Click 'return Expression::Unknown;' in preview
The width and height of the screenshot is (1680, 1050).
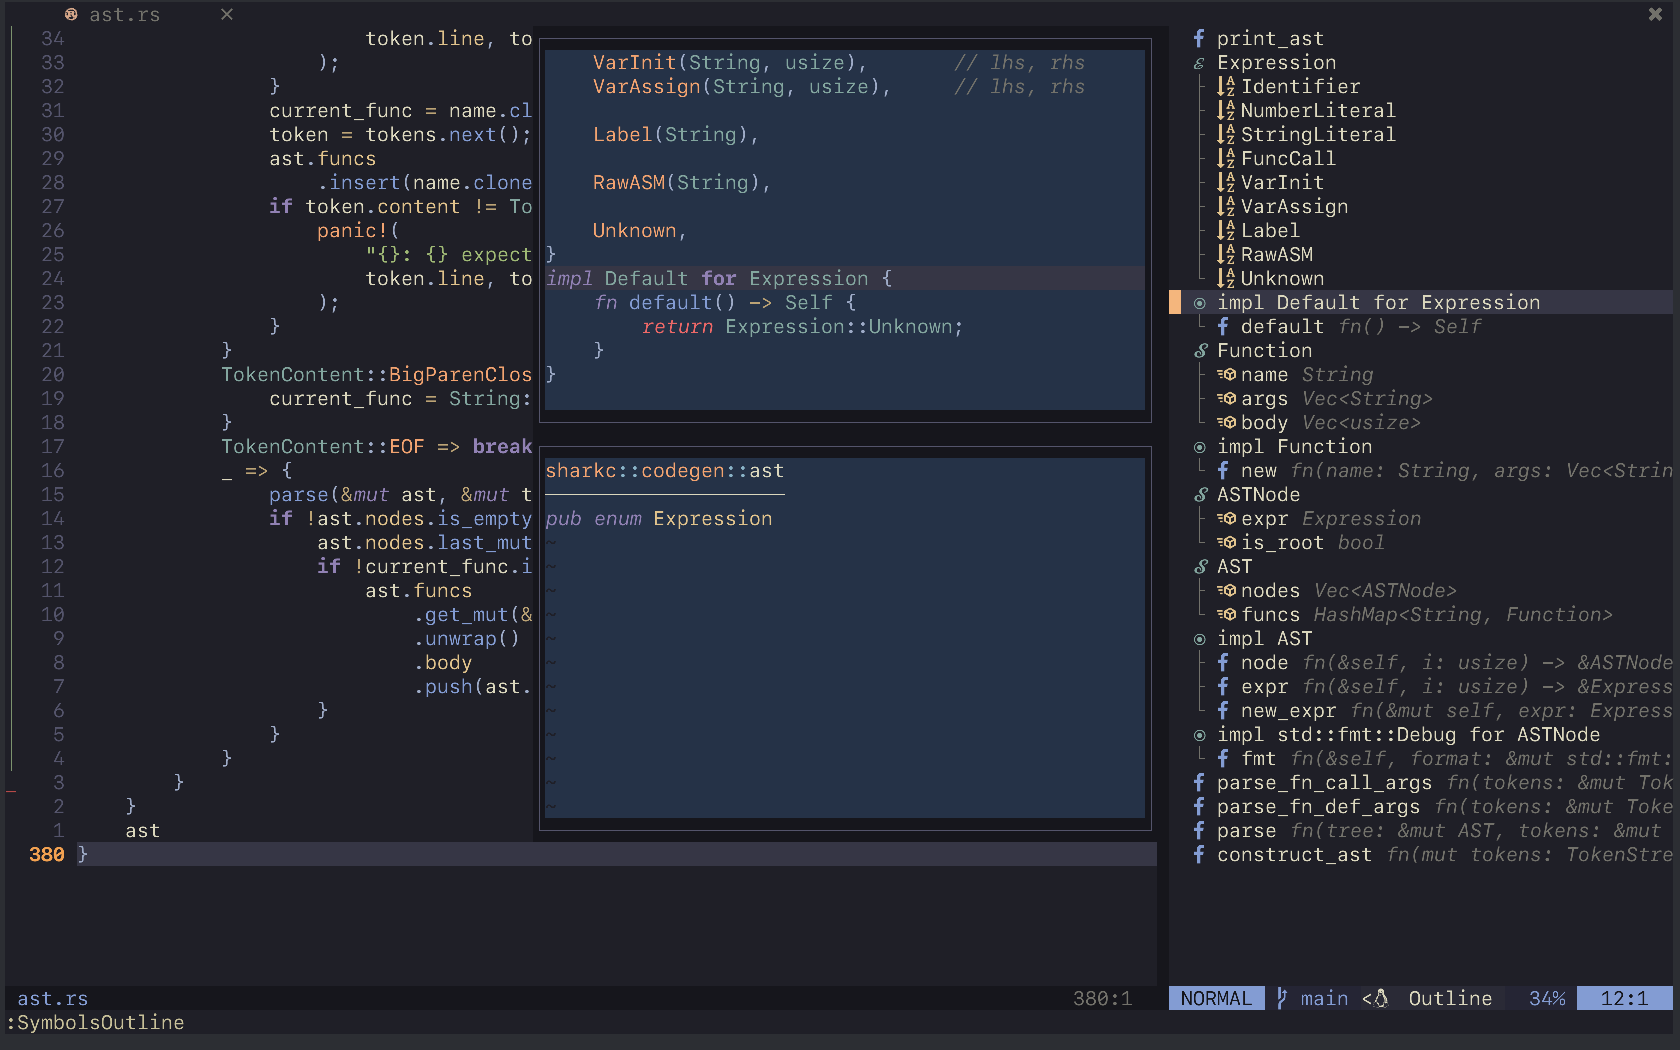click(802, 326)
